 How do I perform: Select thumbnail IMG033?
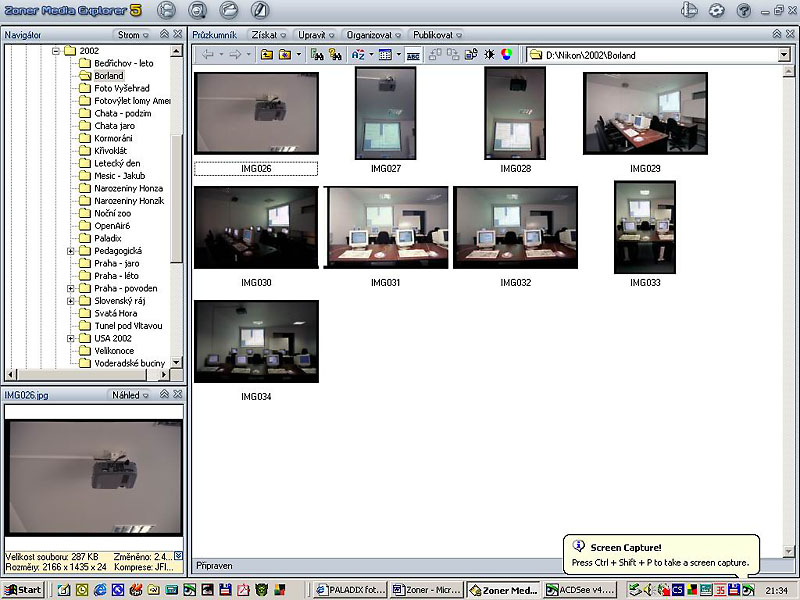click(645, 227)
